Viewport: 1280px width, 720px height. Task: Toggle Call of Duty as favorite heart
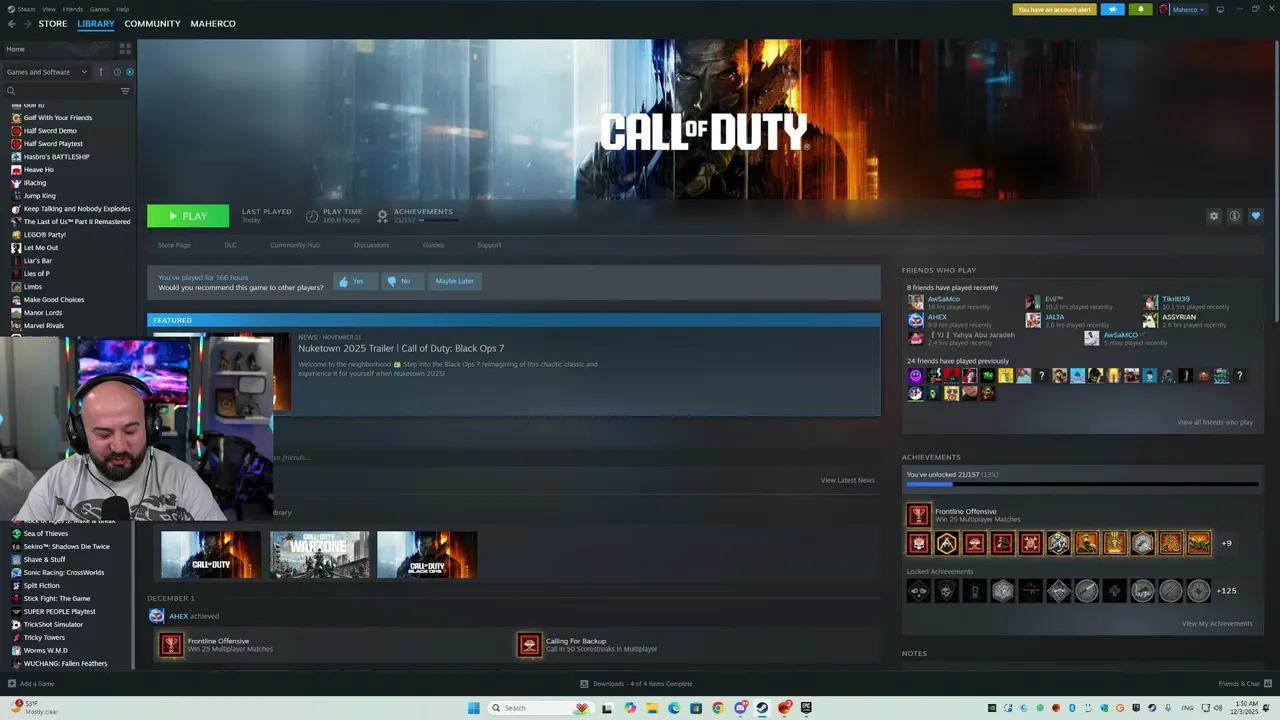tap(1256, 216)
